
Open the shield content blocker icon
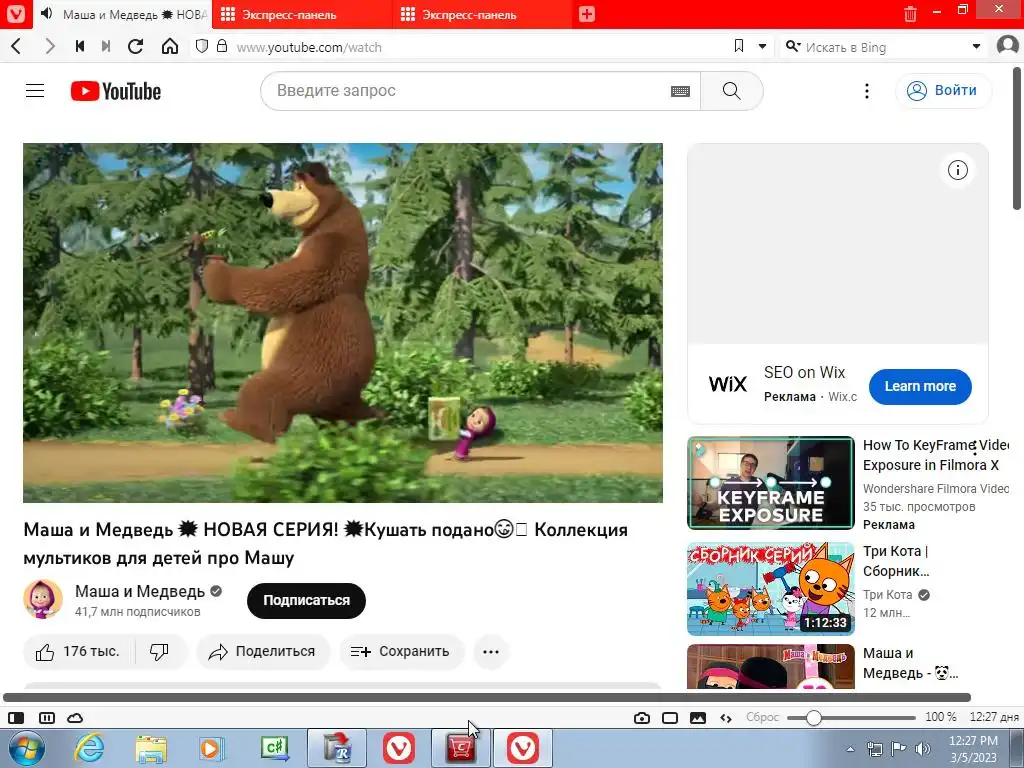(x=202, y=46)
